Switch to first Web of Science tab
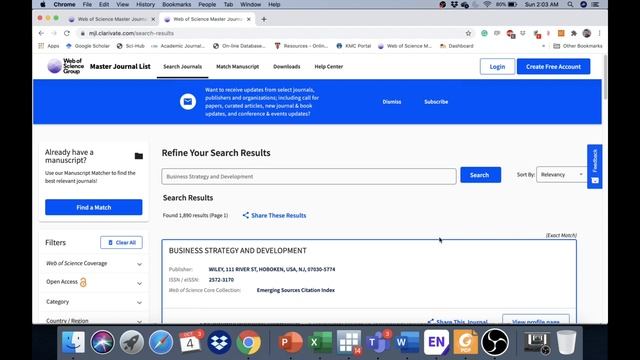Image resolution: width=640 pixels, height=360 pixels. pyautogui.click(x=111, y=19)
